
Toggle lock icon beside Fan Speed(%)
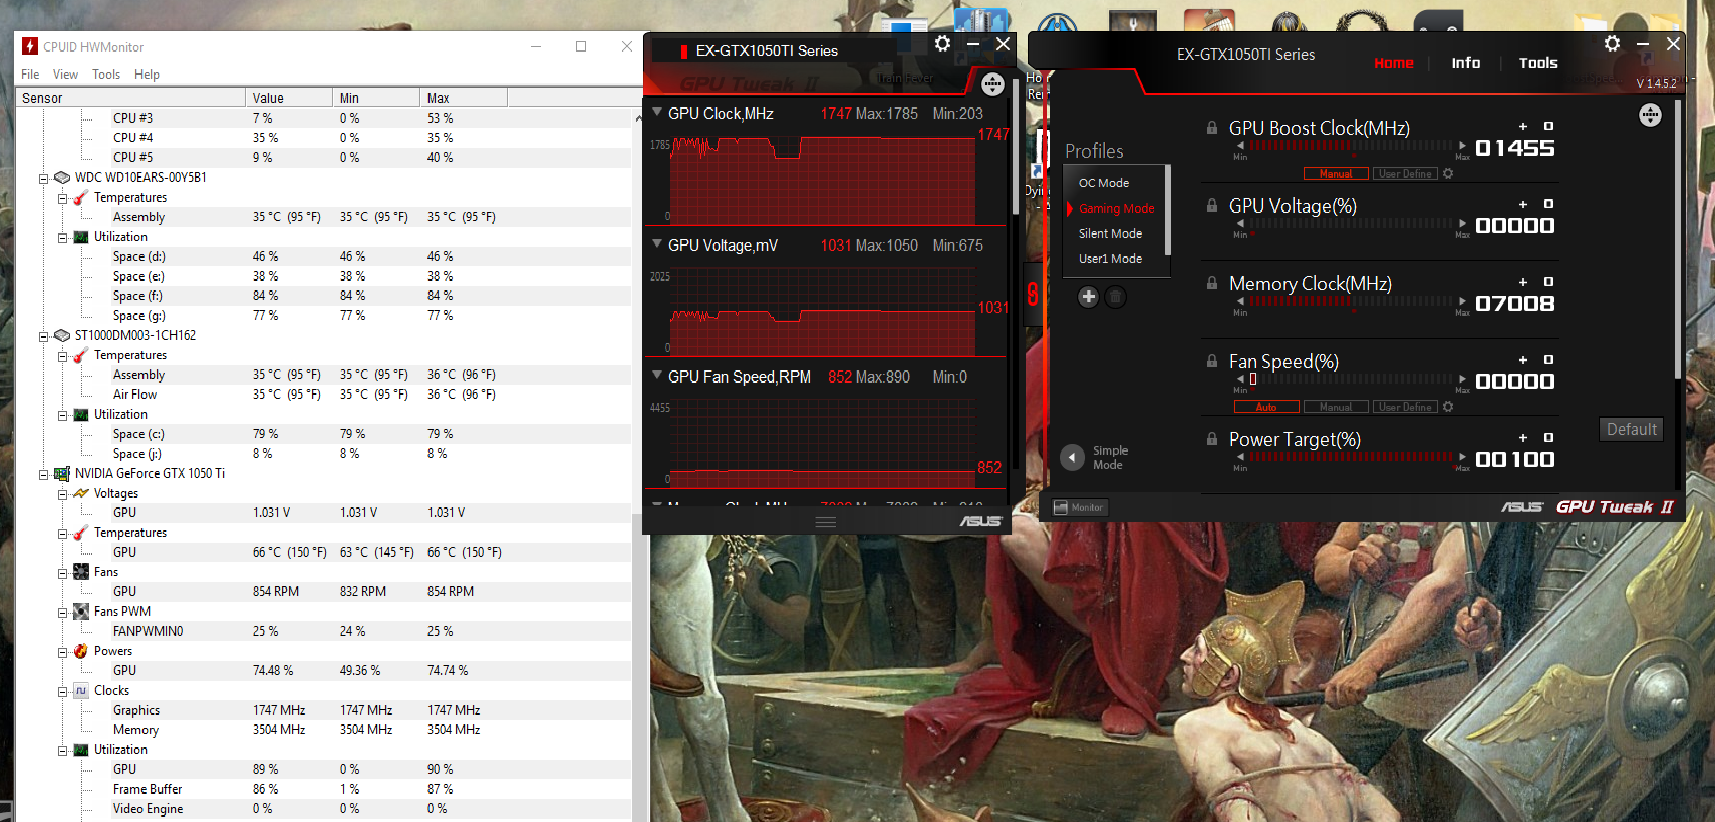point(1212,361)
